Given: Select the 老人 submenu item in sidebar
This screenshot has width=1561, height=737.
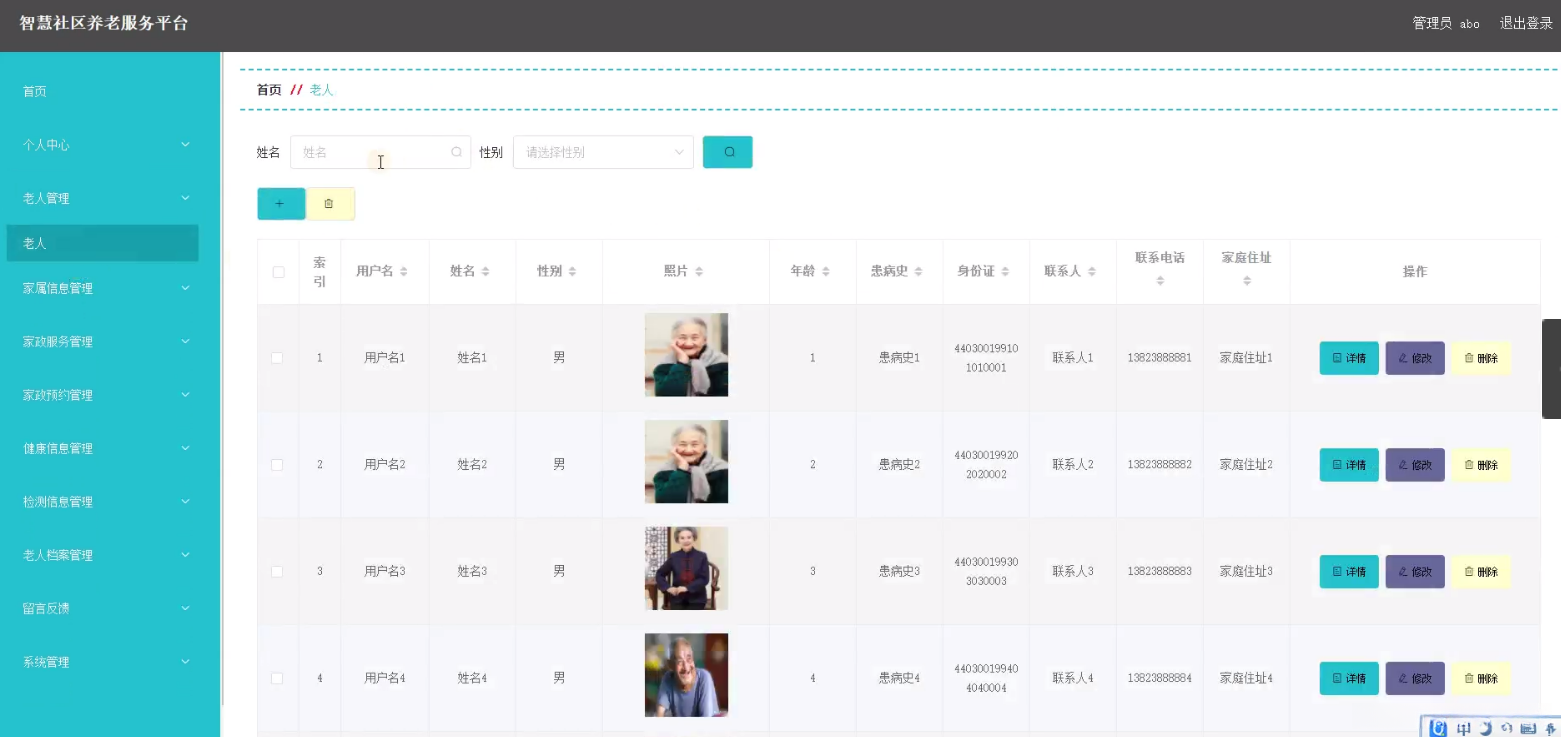Looking at the screenshot, I should point(102,243).
